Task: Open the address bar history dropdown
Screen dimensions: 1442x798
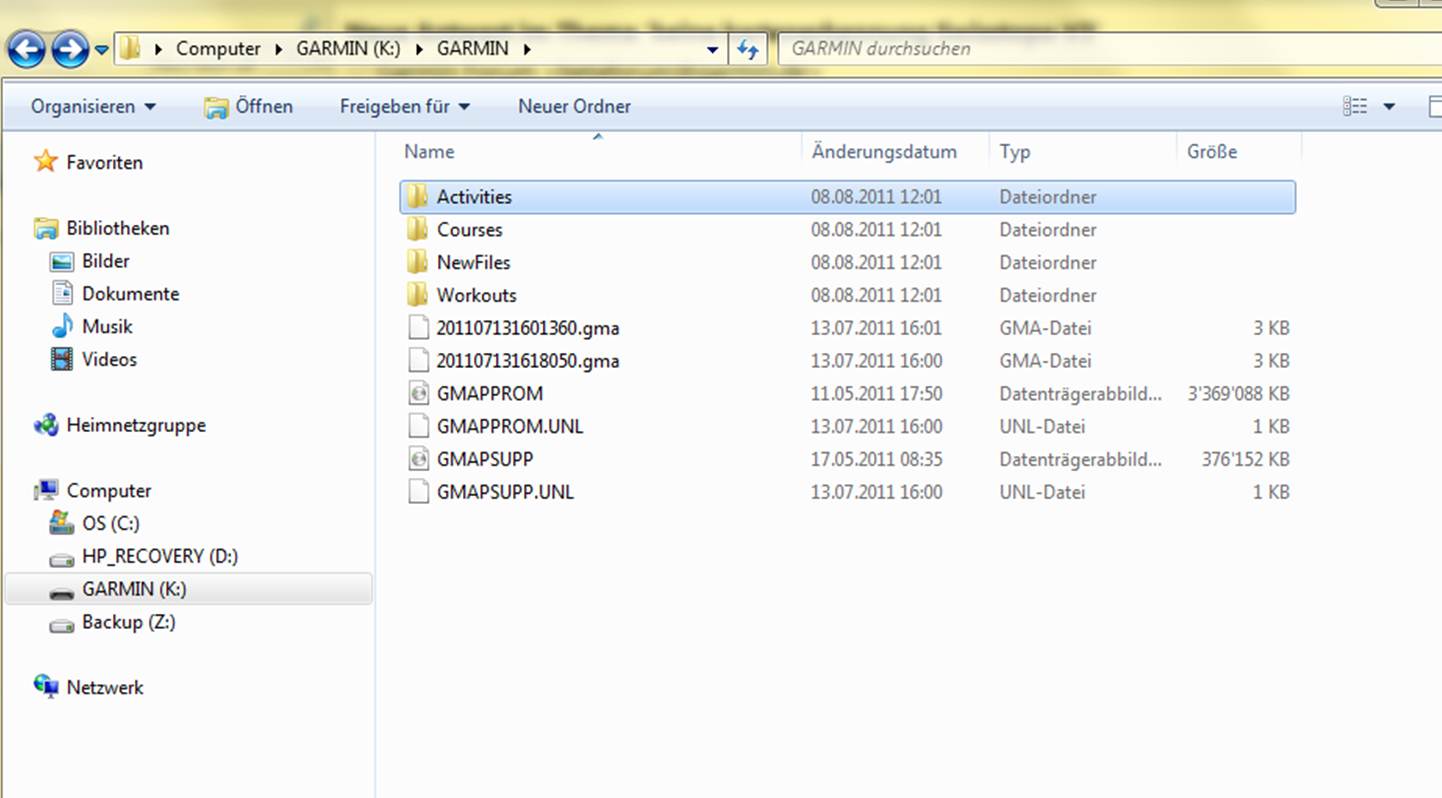Action: (x=712, y=48)
